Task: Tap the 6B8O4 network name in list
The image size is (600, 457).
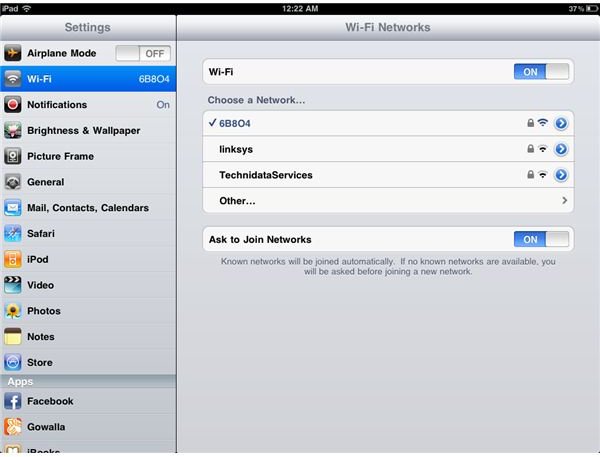Action: [x=235, y=123]
